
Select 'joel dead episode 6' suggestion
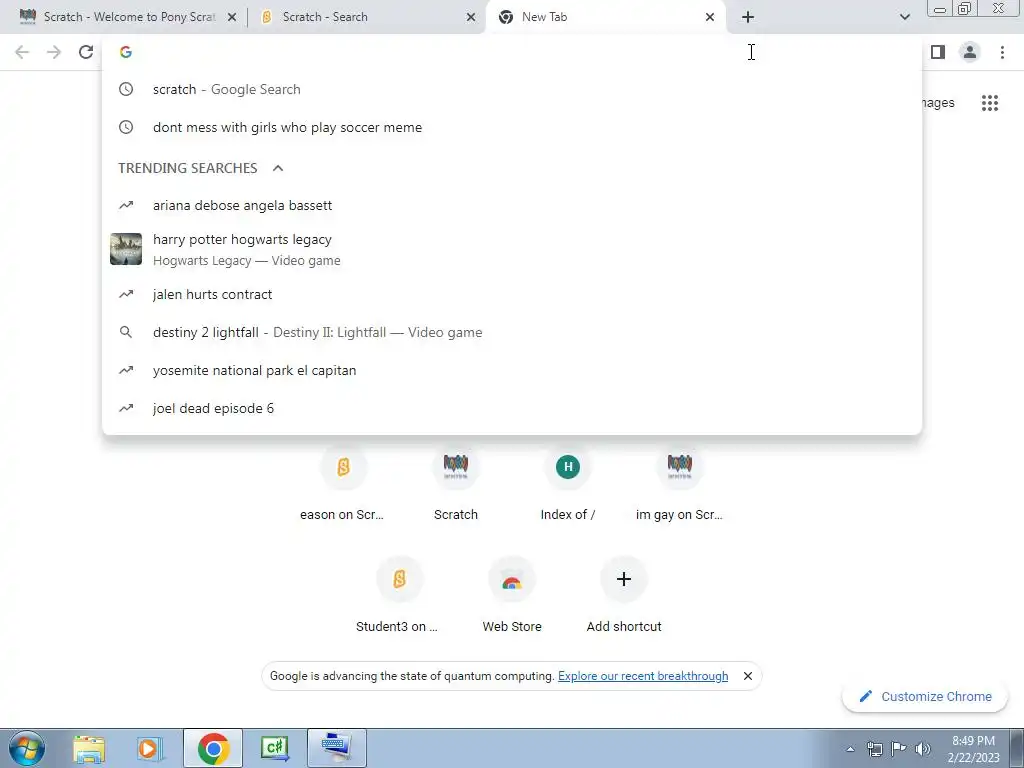pos(512,408)
